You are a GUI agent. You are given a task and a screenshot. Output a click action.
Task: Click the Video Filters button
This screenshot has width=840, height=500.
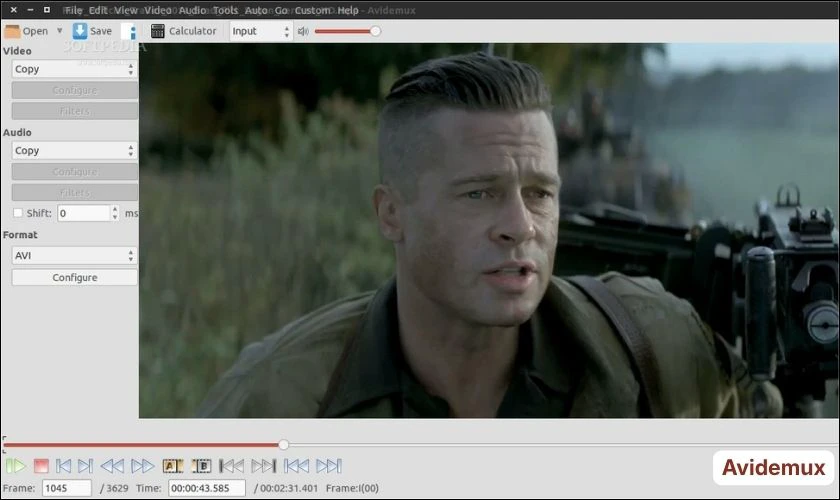coord(74,111)
